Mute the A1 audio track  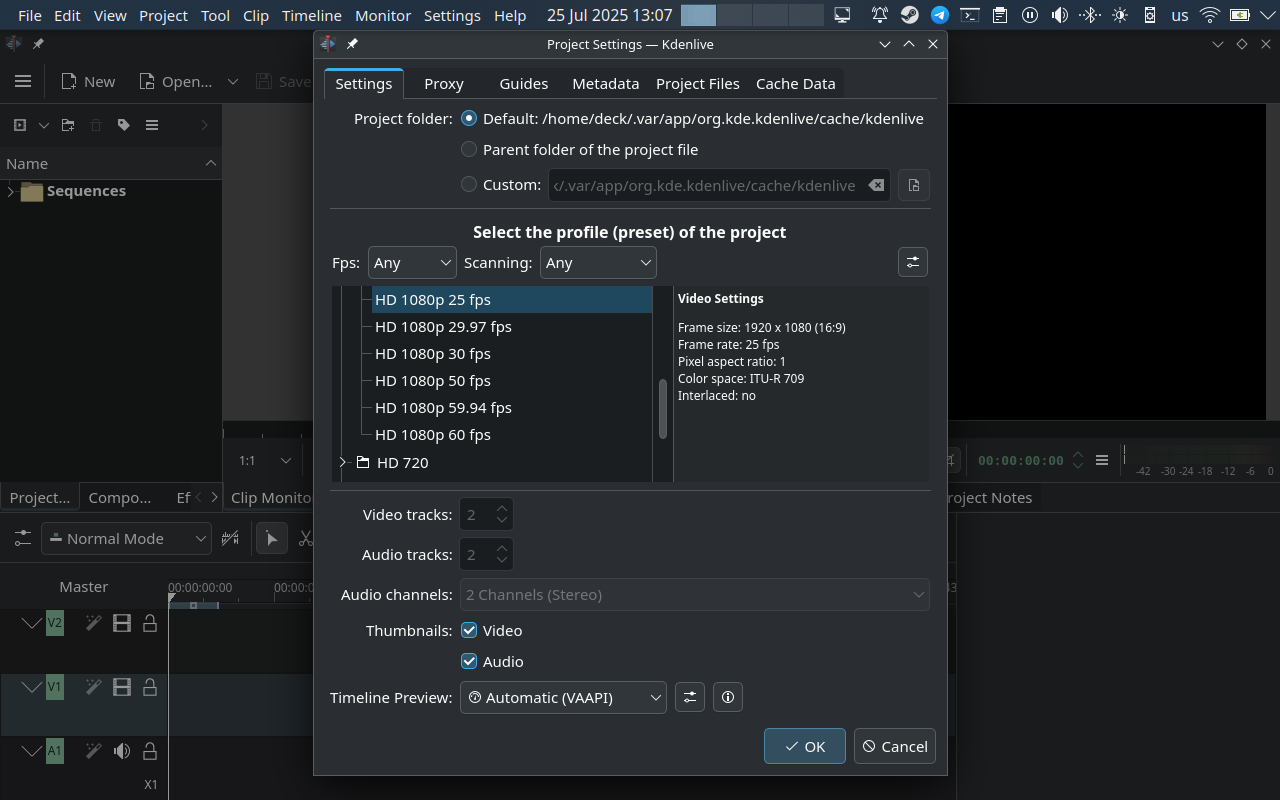(122, 751)
